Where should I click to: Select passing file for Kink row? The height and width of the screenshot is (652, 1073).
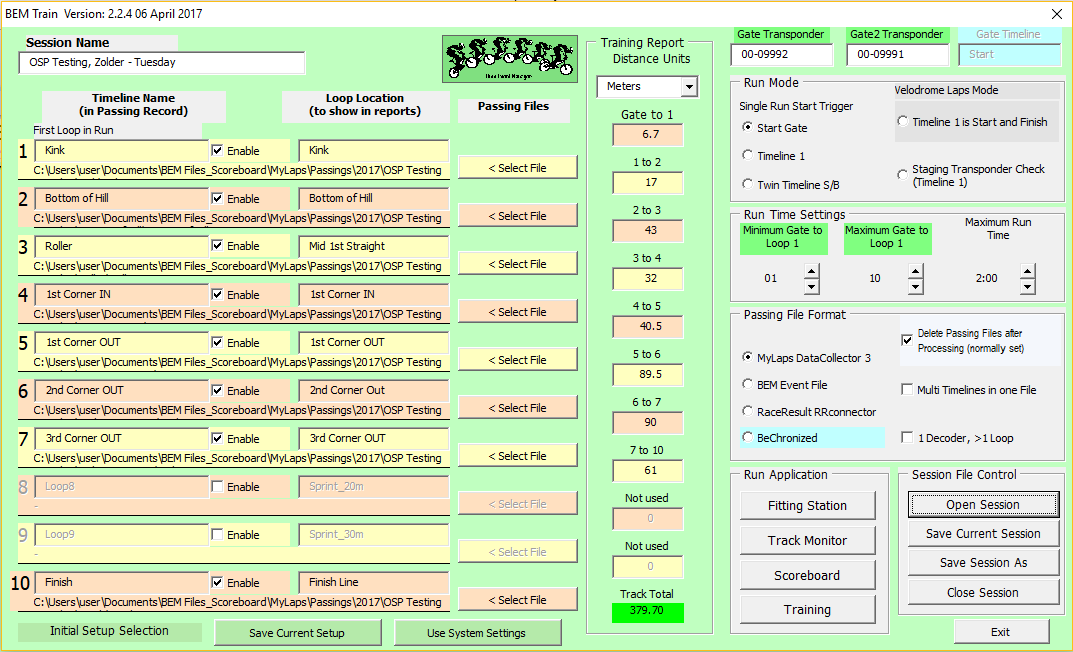pos(517,168)
